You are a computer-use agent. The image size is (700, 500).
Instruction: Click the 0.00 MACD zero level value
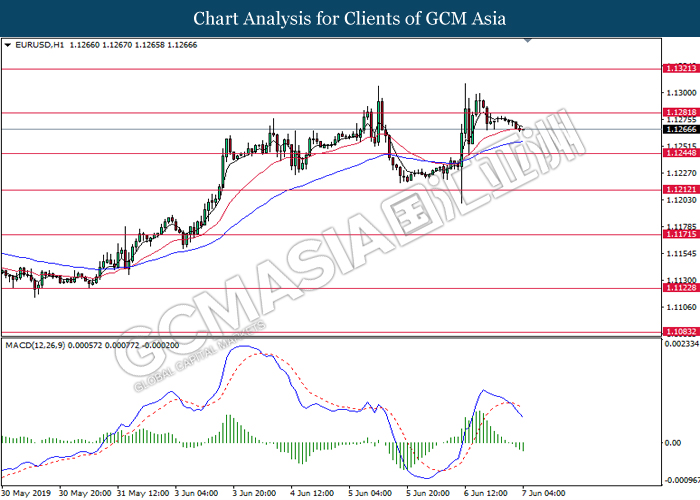(x=673, y=443)
